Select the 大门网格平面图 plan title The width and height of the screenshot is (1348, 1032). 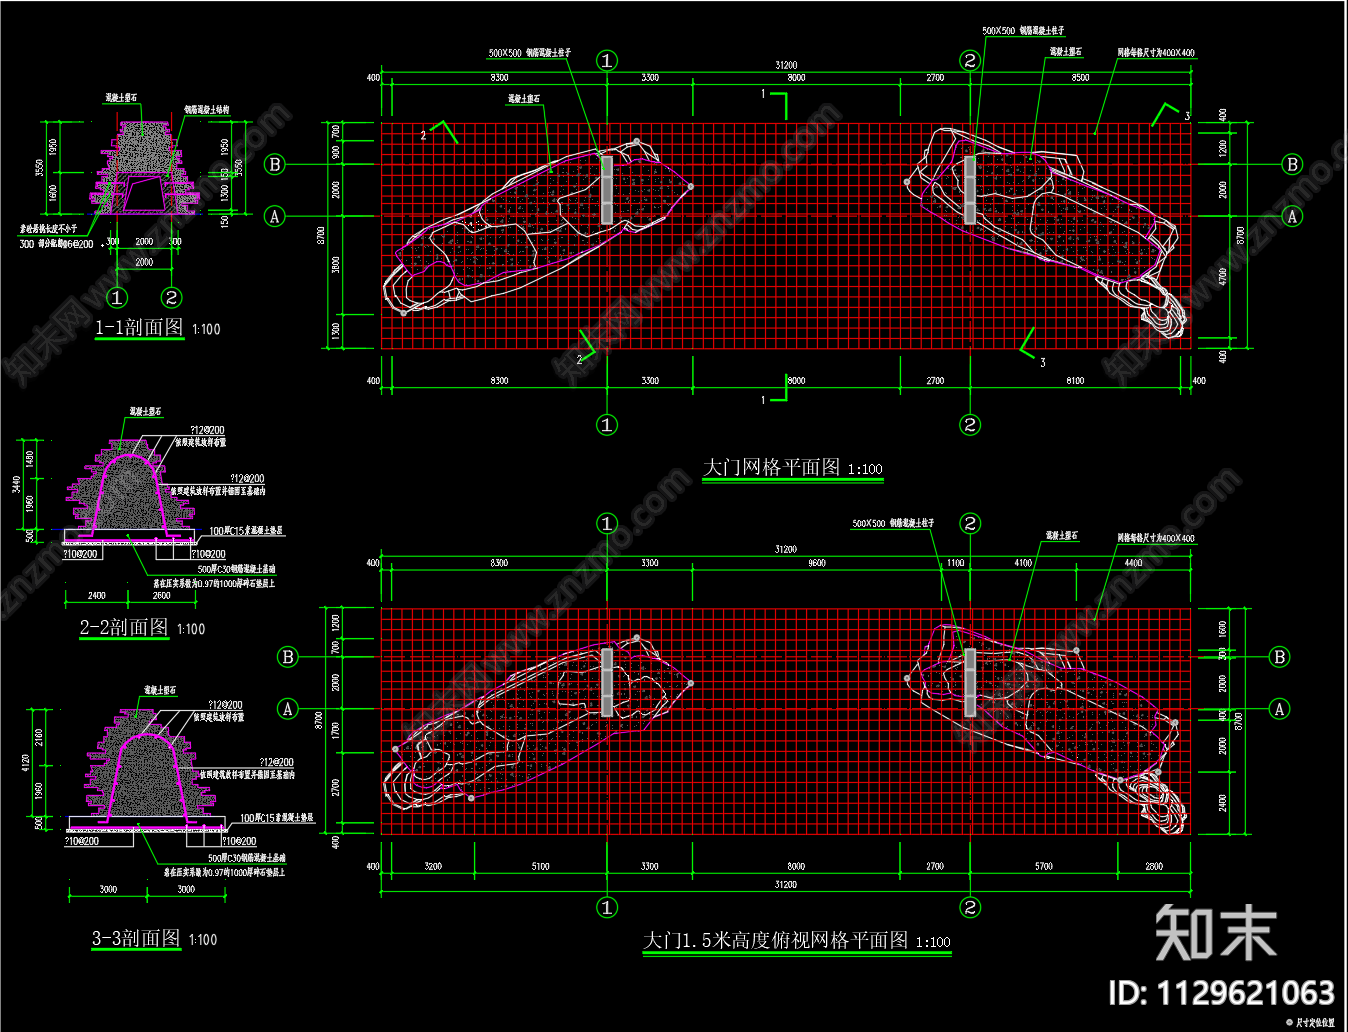tap(772, 467)
